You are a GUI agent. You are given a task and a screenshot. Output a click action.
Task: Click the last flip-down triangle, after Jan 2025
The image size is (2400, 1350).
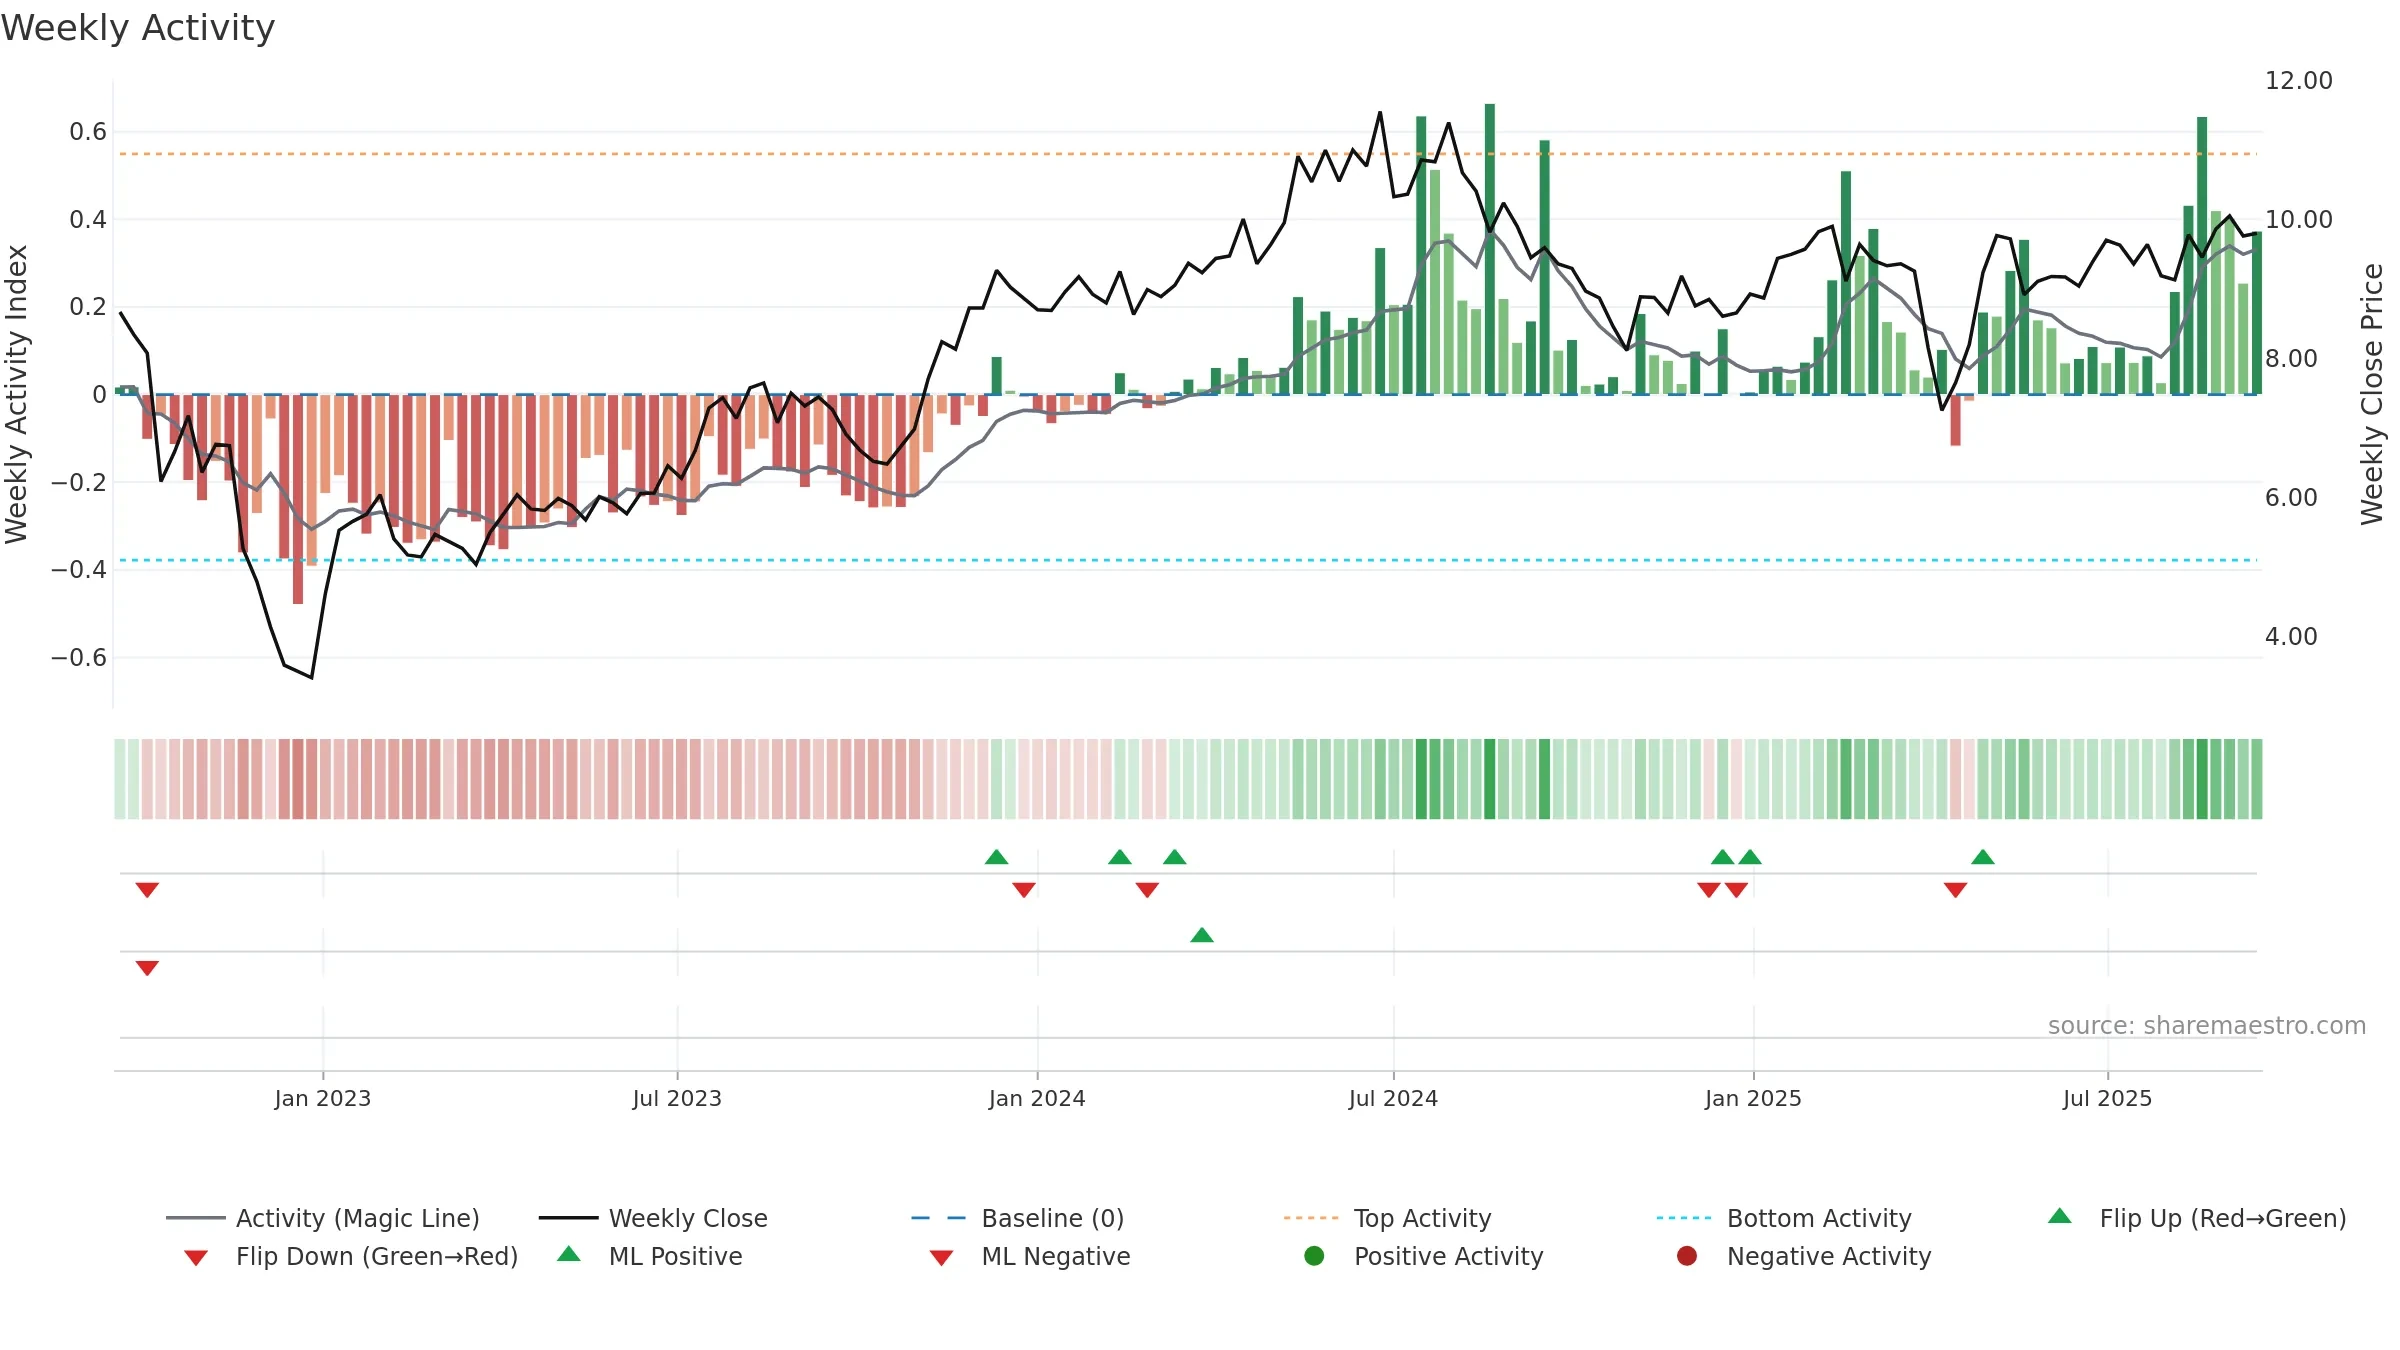pos(1956,889)
